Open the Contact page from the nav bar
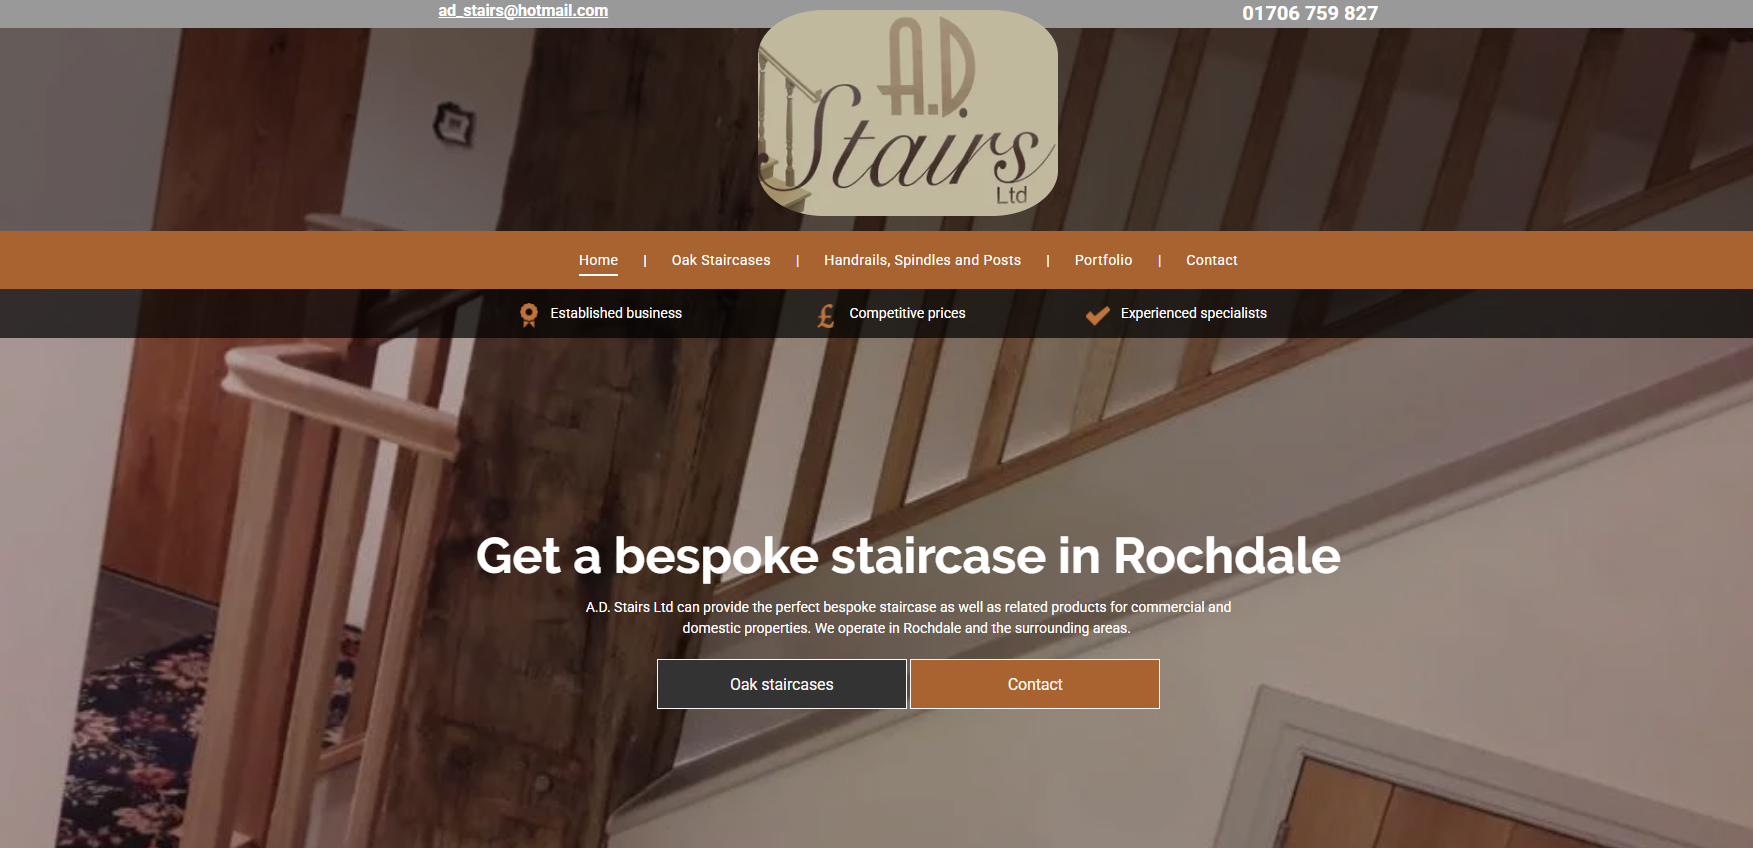Viewport: 1753px width, 848px height. click(x=1212, y=260)
